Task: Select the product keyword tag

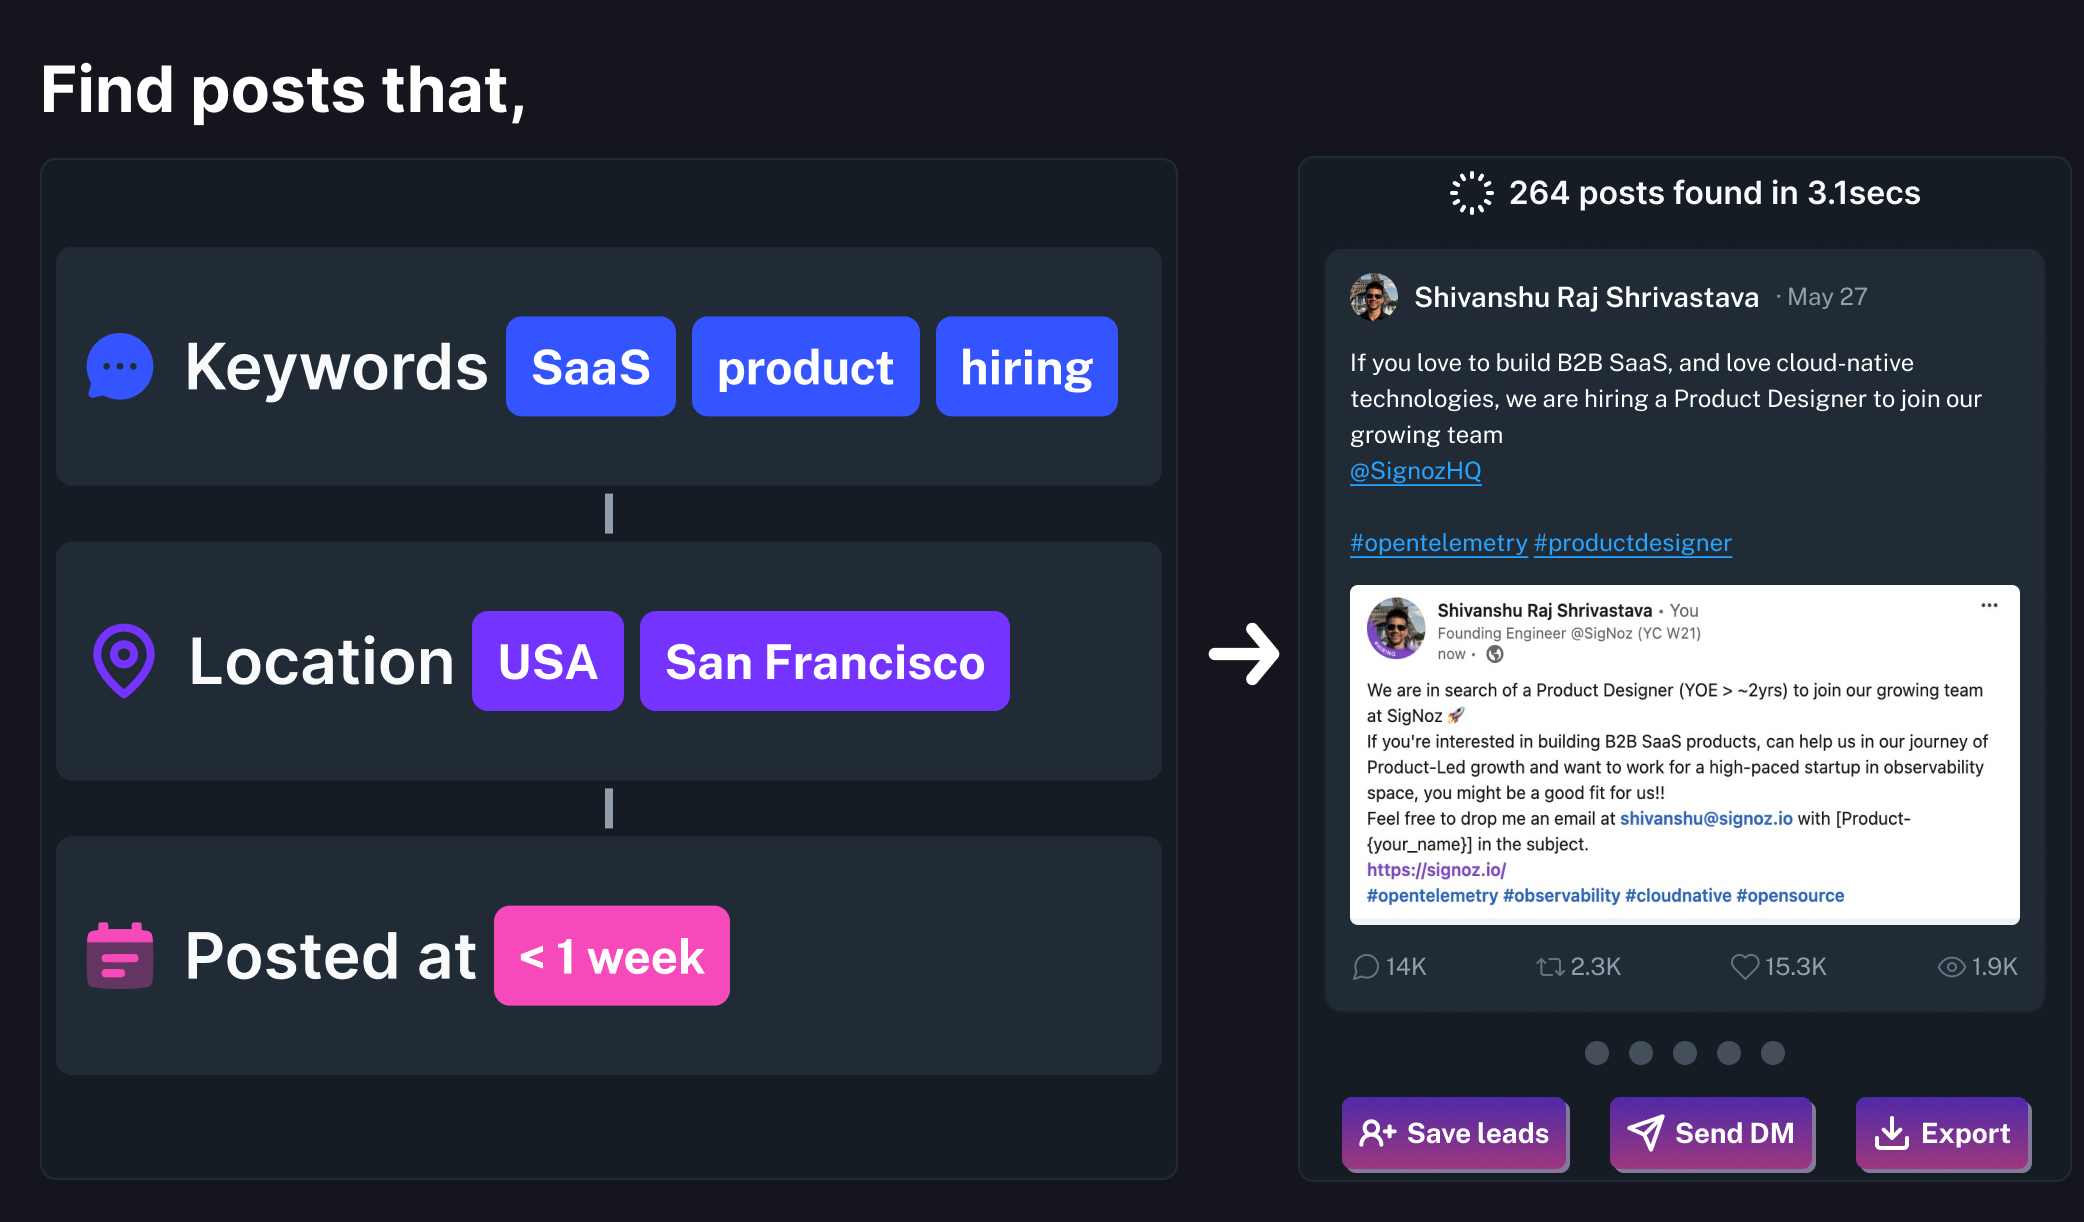Action: pyautogui.click(x=805, y=367)
